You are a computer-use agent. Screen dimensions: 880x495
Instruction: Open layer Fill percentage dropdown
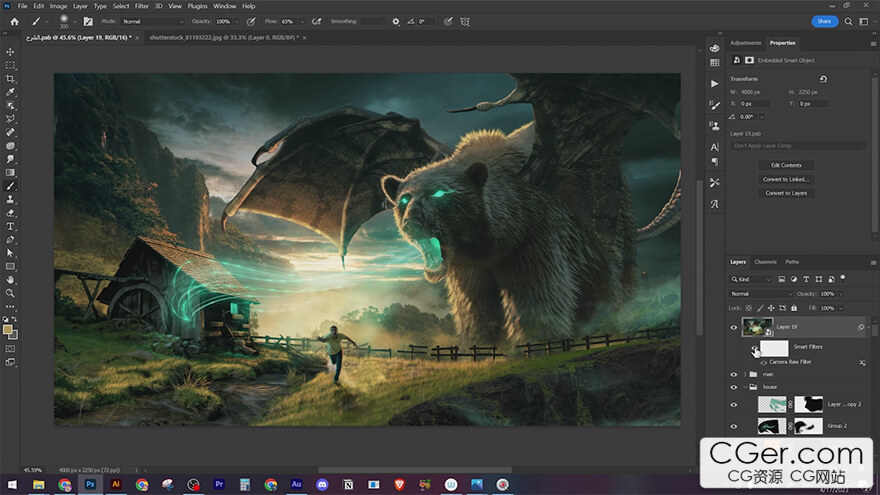(841, 308)
